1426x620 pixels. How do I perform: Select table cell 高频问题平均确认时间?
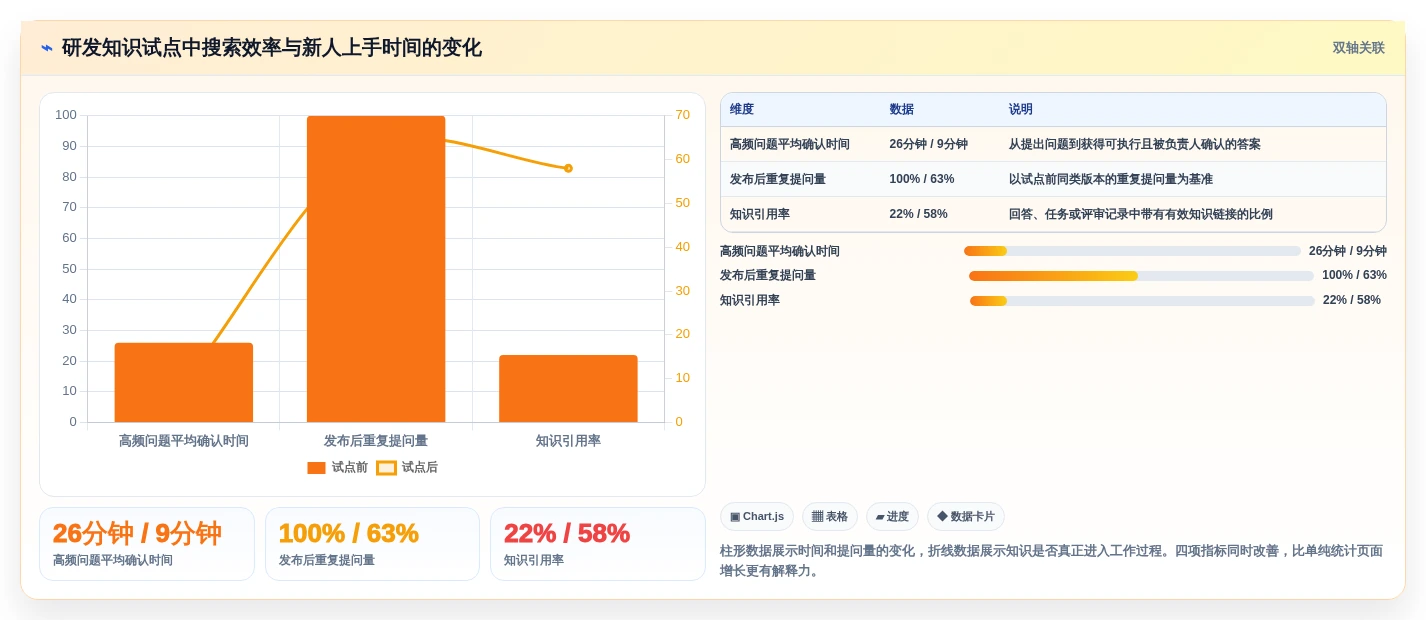click(790, 144)
